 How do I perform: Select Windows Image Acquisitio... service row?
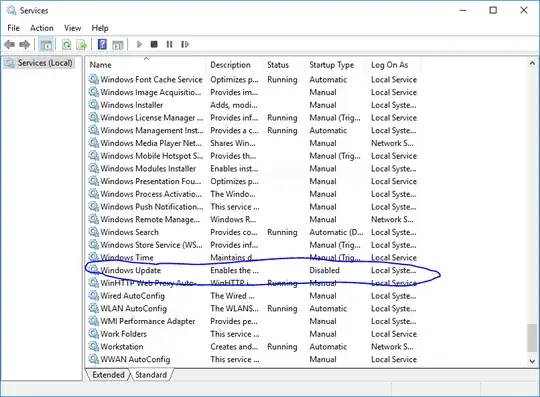[253, 92]
